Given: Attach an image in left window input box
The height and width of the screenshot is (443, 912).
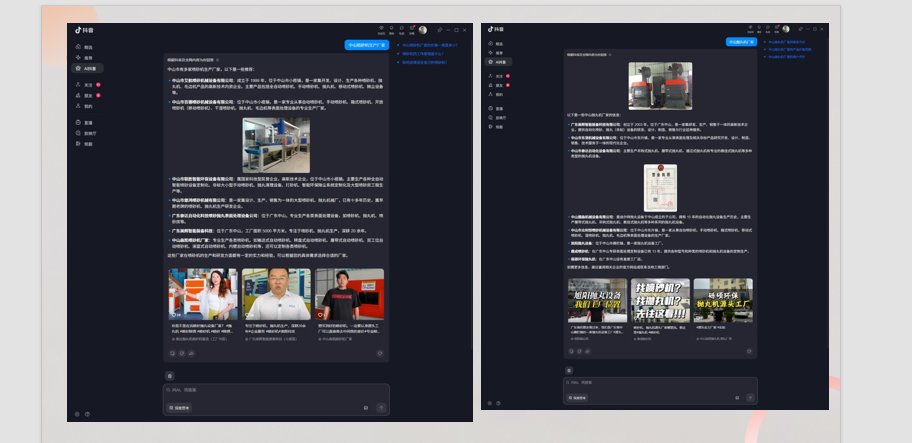Looking at the screenshot, I should tap(366, 408).
